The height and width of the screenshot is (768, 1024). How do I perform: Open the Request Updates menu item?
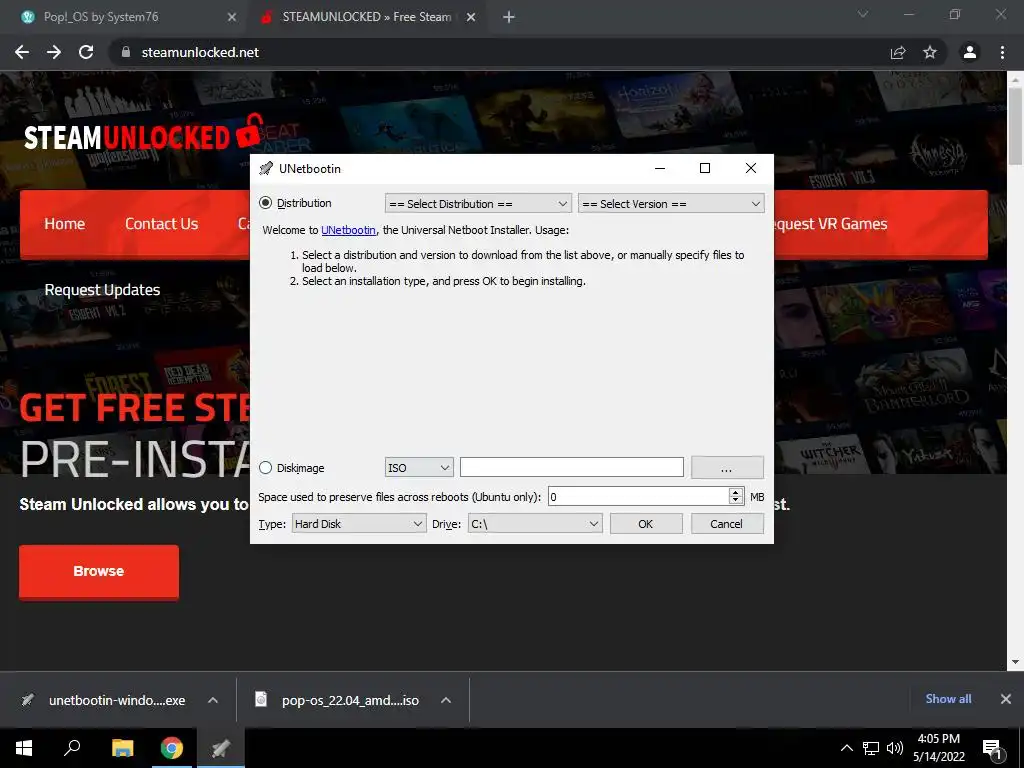tap(103, 289)
